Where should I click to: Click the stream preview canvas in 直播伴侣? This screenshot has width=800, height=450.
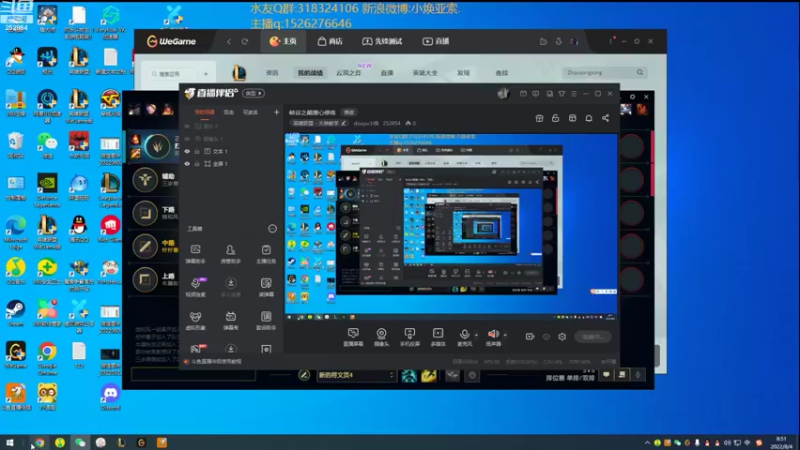click(x=451, y=227)
